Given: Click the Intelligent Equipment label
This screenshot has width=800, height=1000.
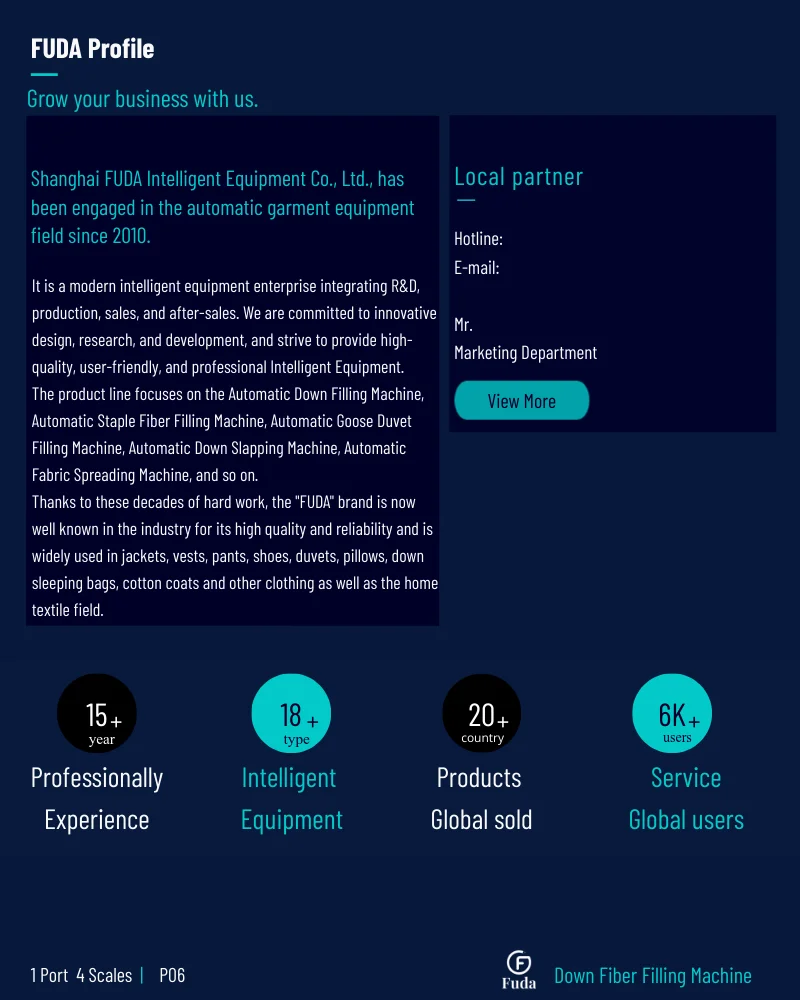Looking at the screenshot, I should click(292, 798).
